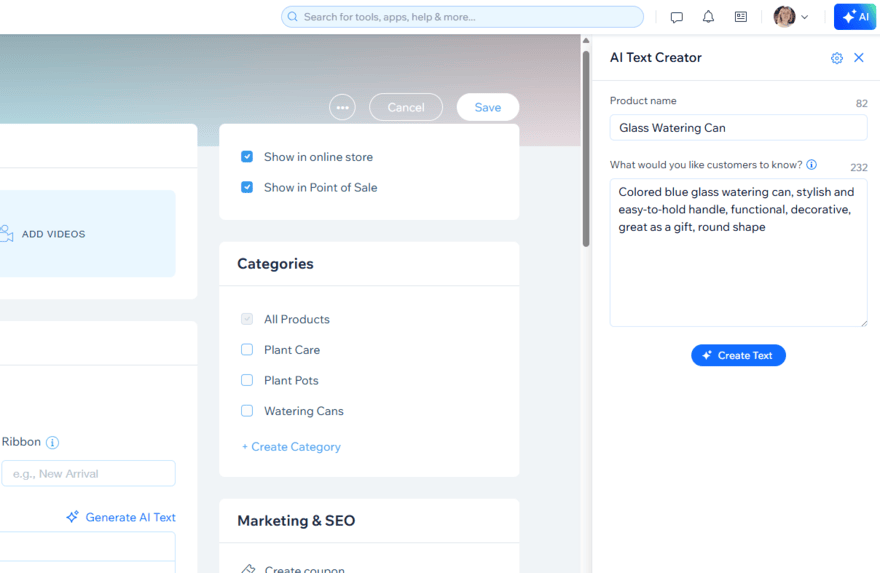Click the AI Text Creator title
Screen dimensions: 880x573
pyautogui.click(x=656, y=57)
